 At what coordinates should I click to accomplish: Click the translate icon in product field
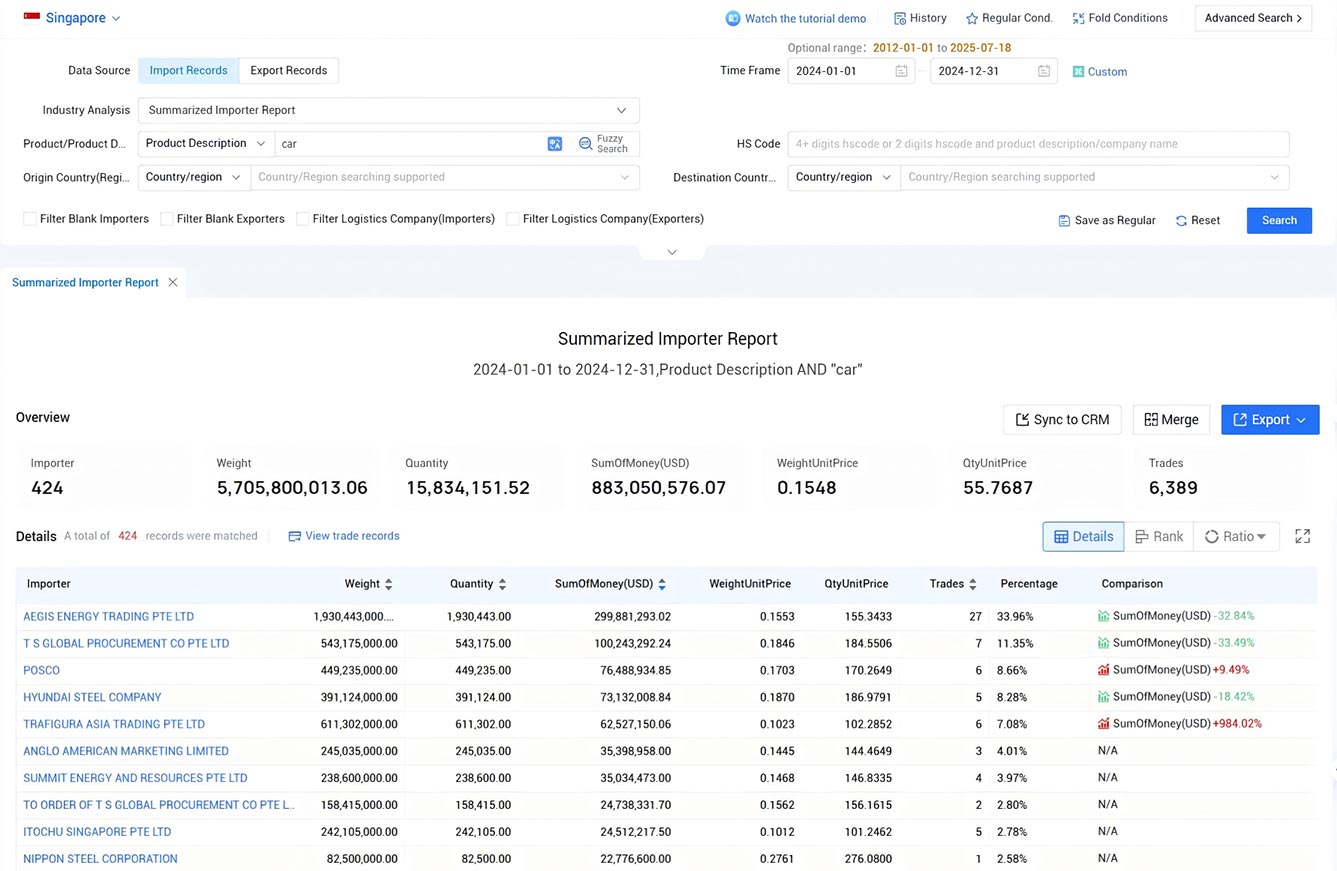click(555, 144)
